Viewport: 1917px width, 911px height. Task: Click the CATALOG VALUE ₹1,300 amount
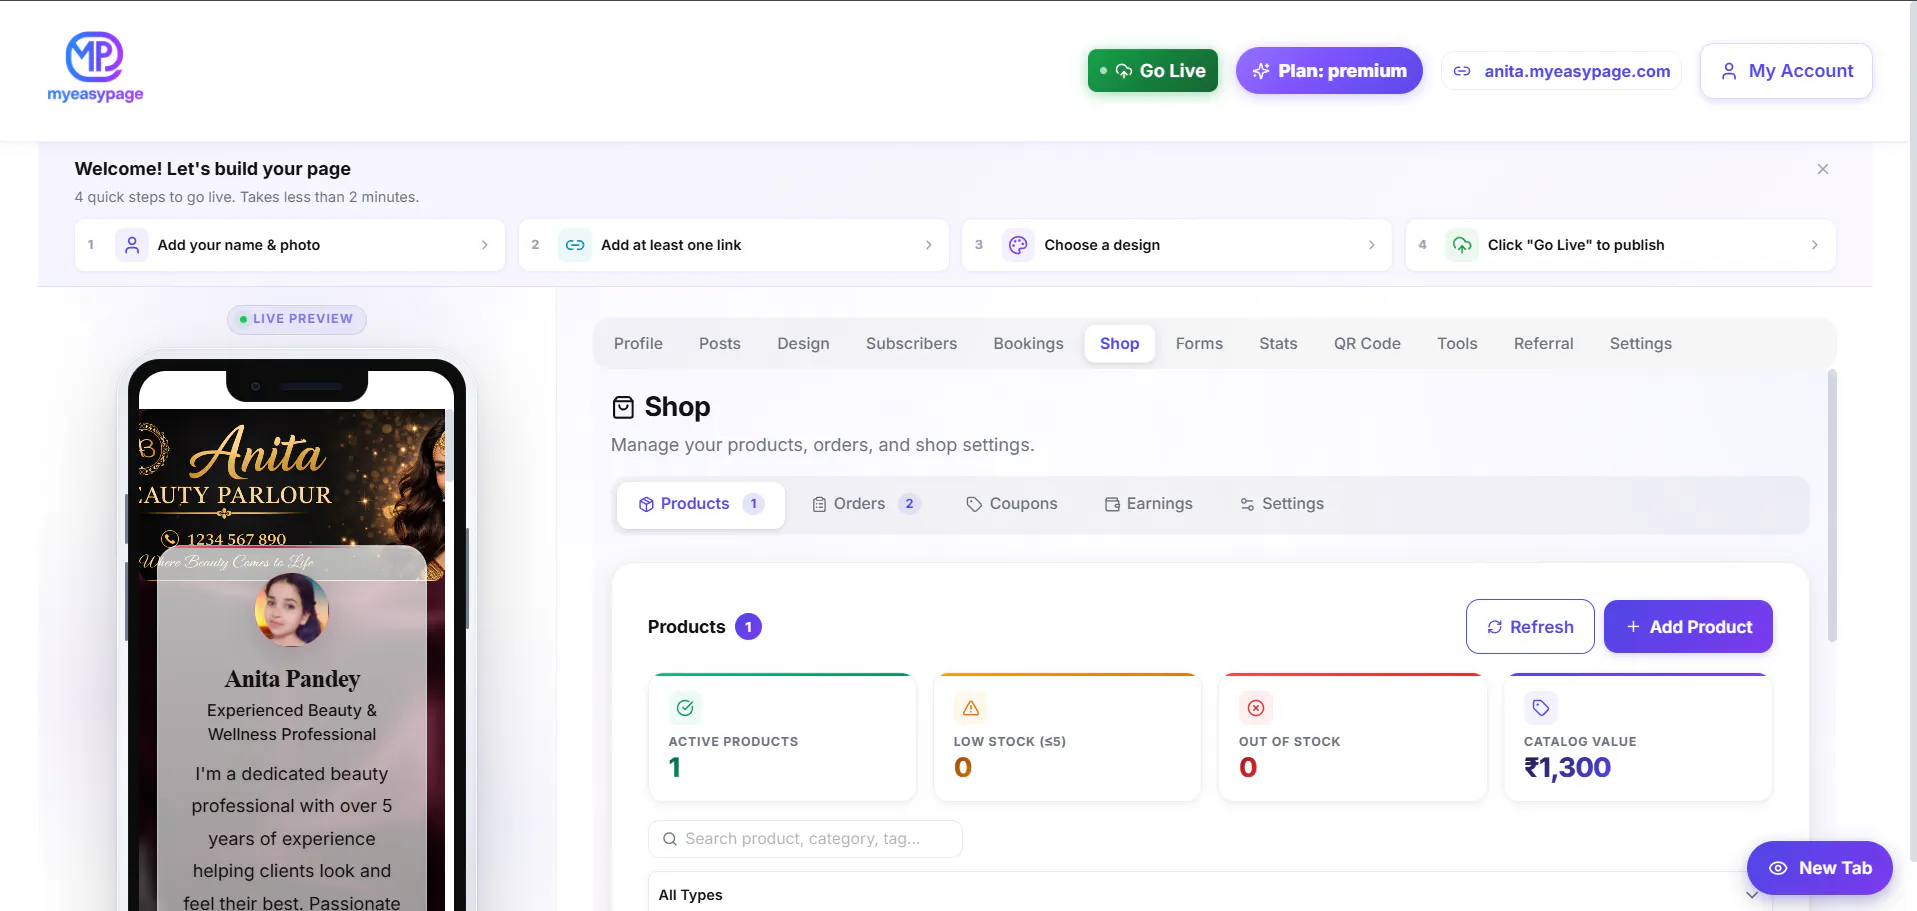click(1567, 768)
